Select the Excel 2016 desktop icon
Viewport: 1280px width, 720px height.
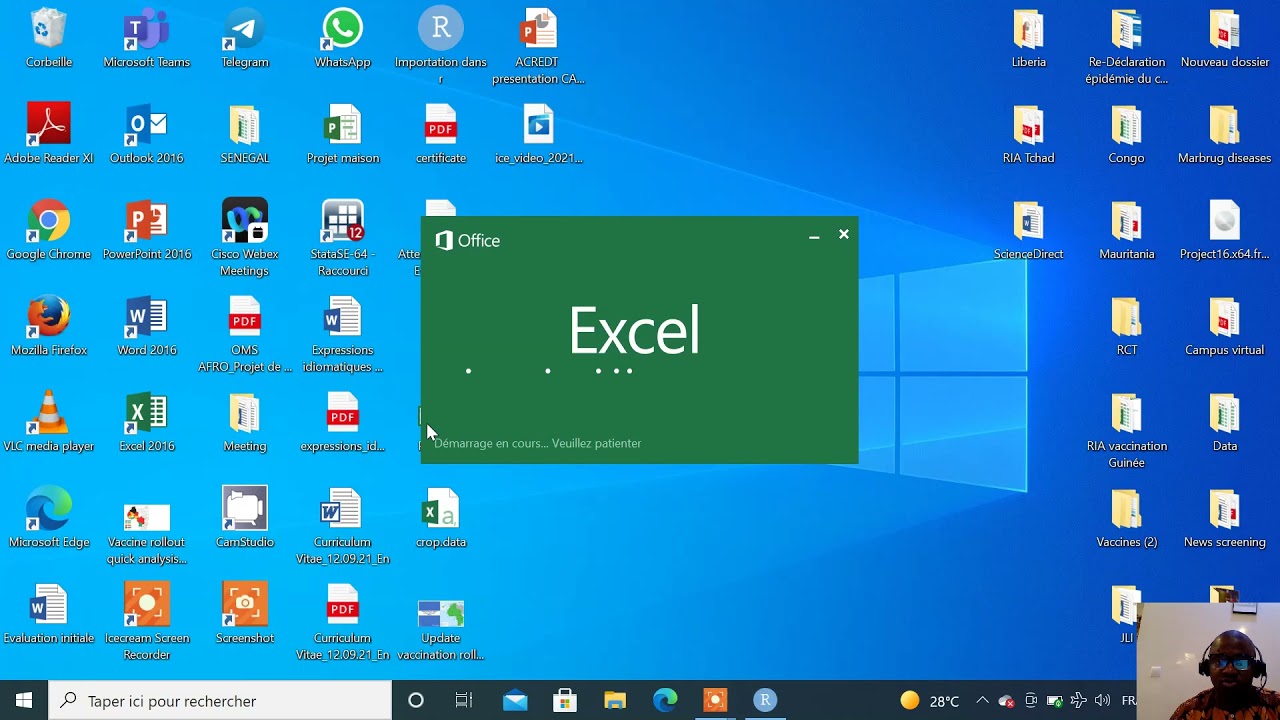147,422
